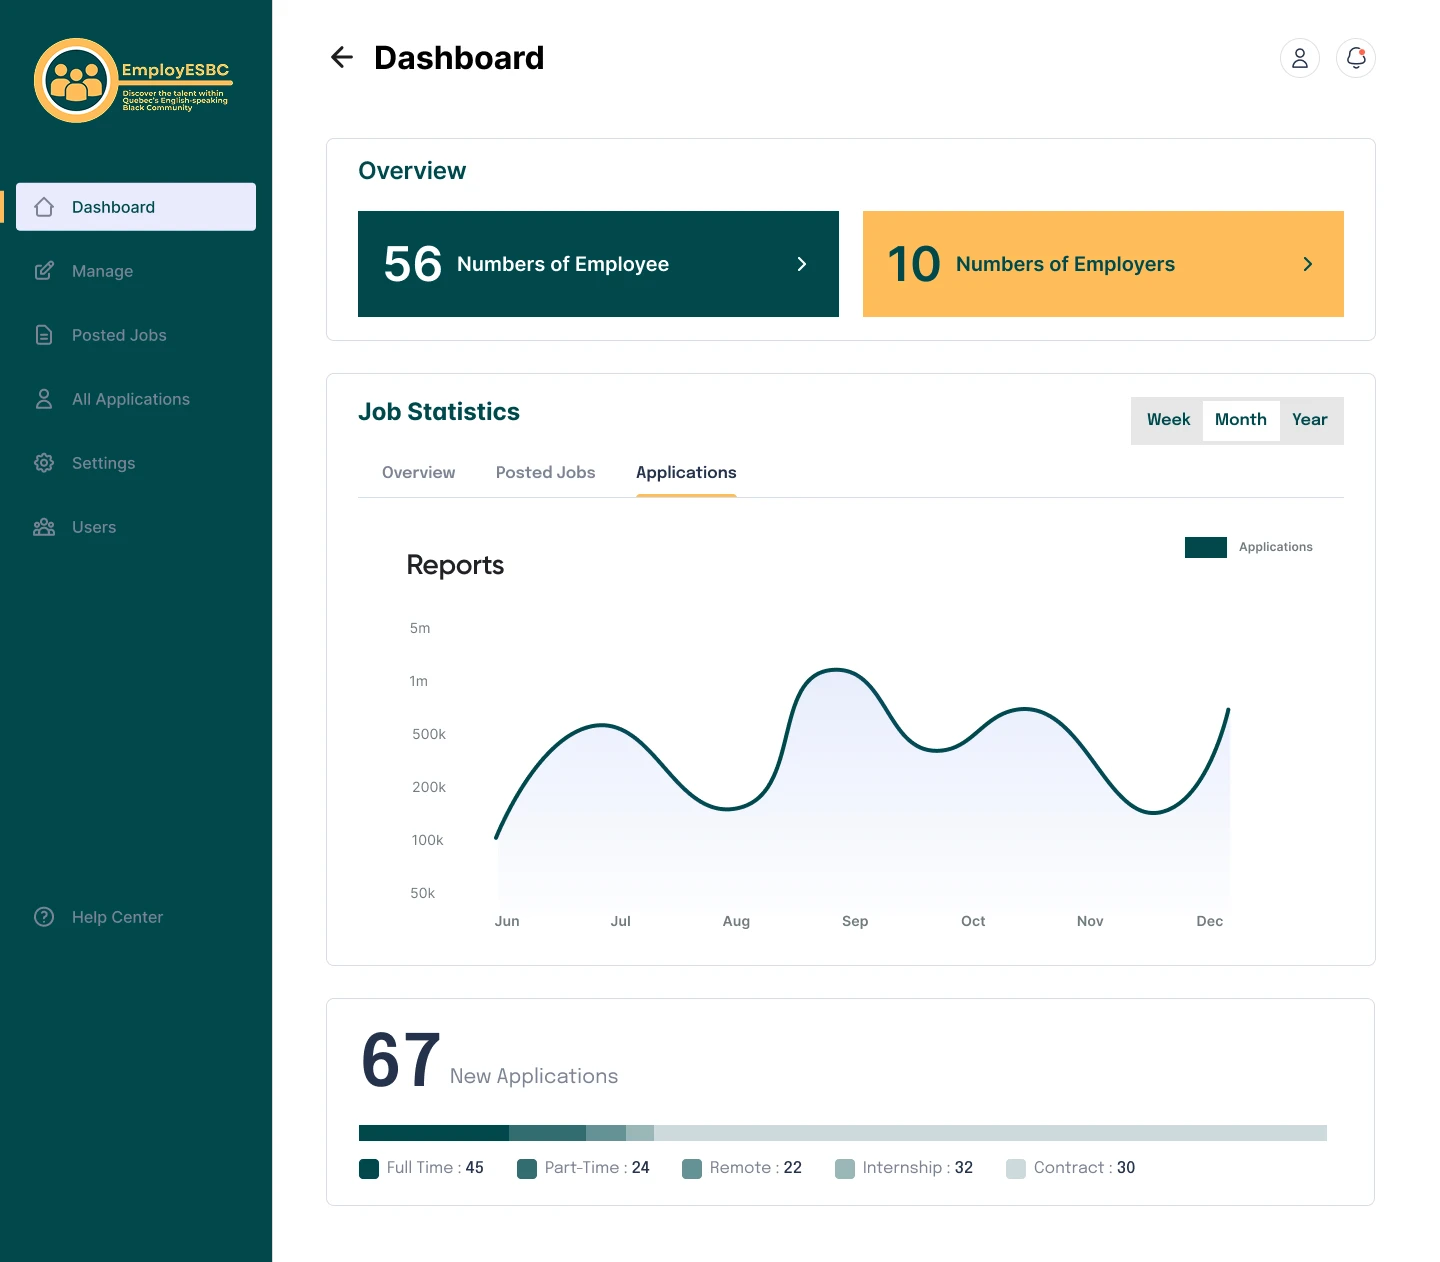This screenshot has width=1440, height=1262.
Task: Click the Posted Jobs document icon
Action: pos(44,335)
